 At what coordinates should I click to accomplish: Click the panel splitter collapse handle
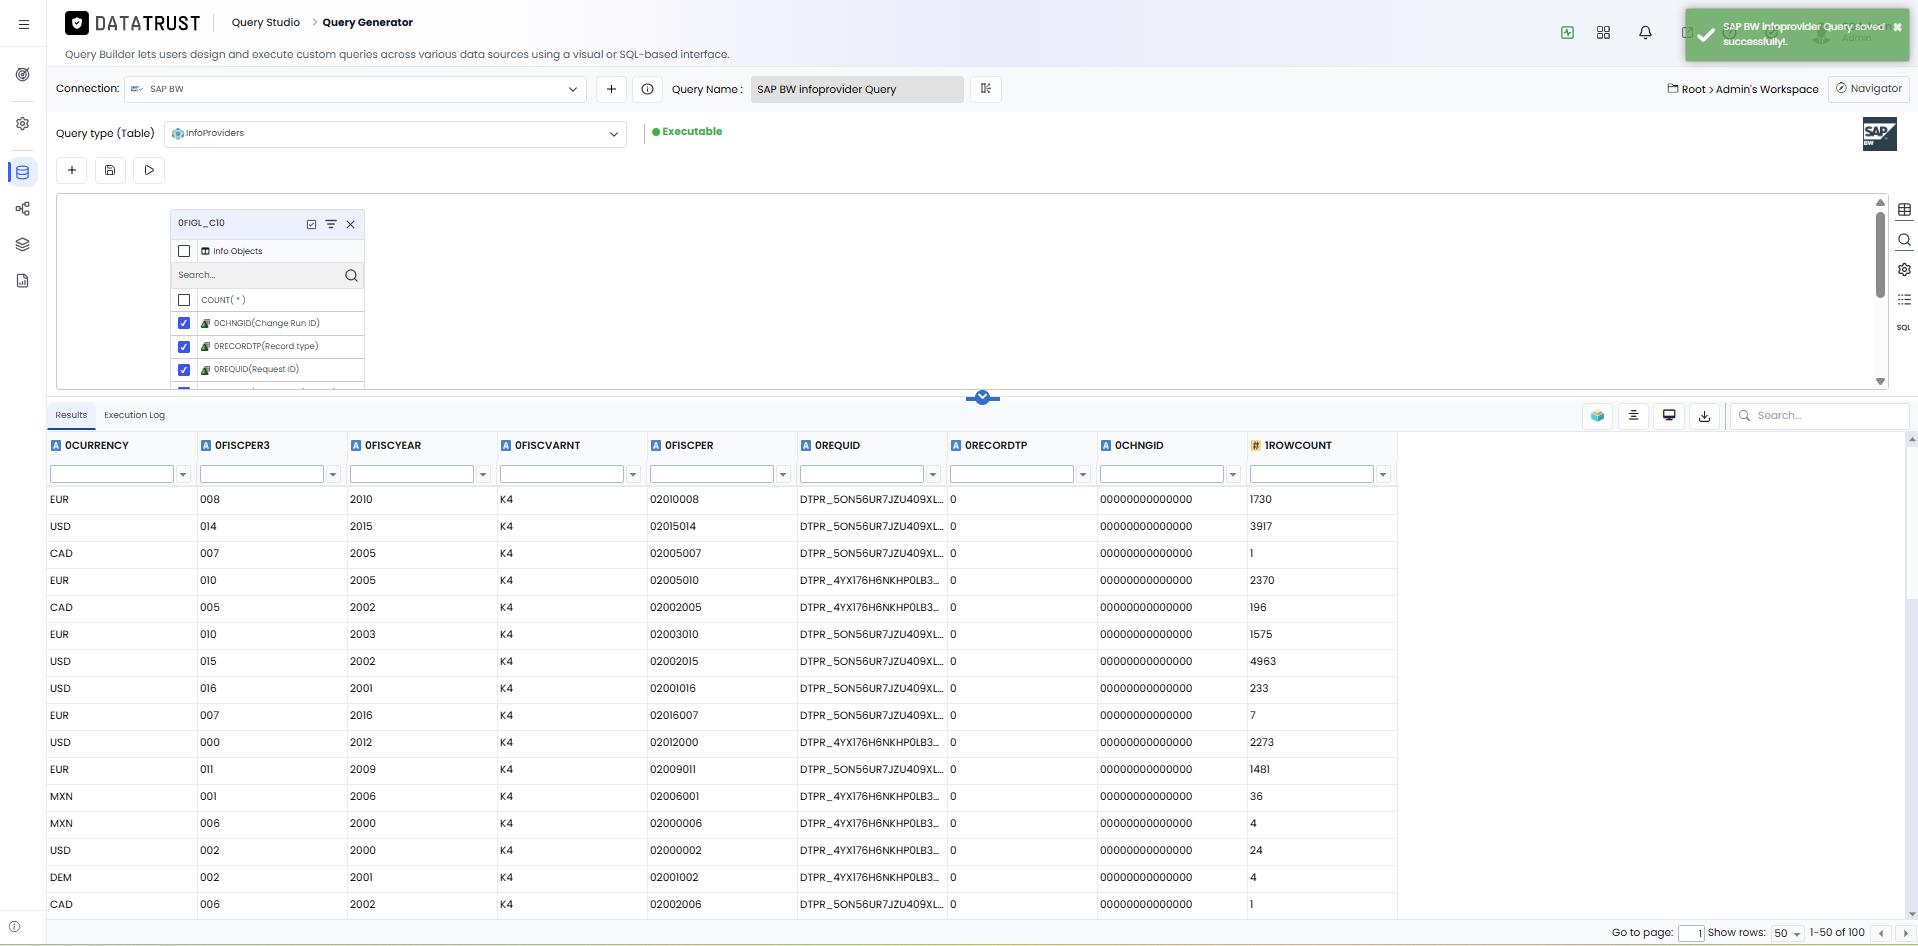pyautogui.click(x=983, y=397)
